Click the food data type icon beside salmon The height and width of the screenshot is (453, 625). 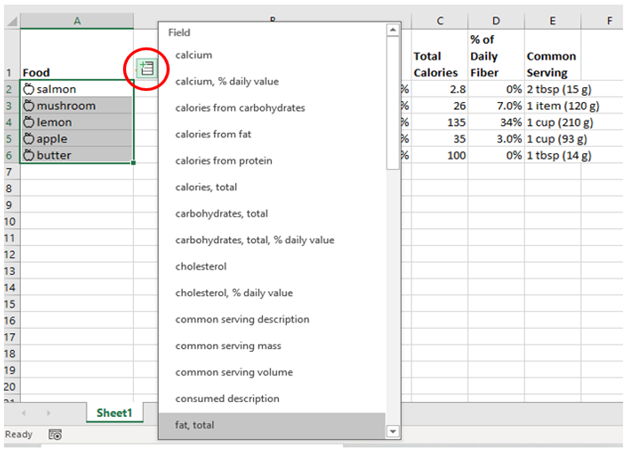coord(29,89)
